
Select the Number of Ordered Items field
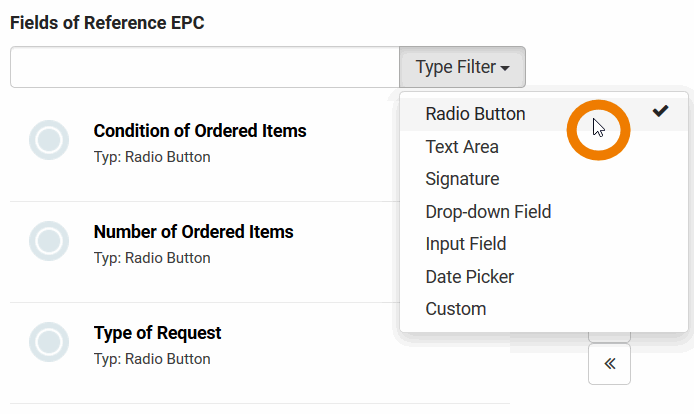coord(193,232)
